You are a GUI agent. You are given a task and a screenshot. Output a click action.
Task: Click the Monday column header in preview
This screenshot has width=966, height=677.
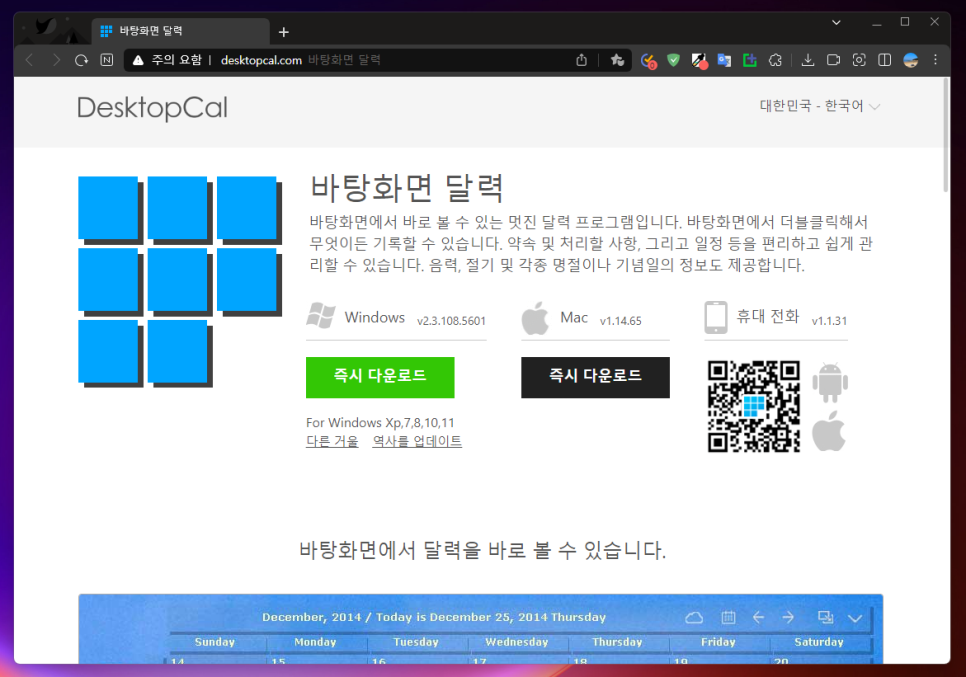(x=315, y=642)
